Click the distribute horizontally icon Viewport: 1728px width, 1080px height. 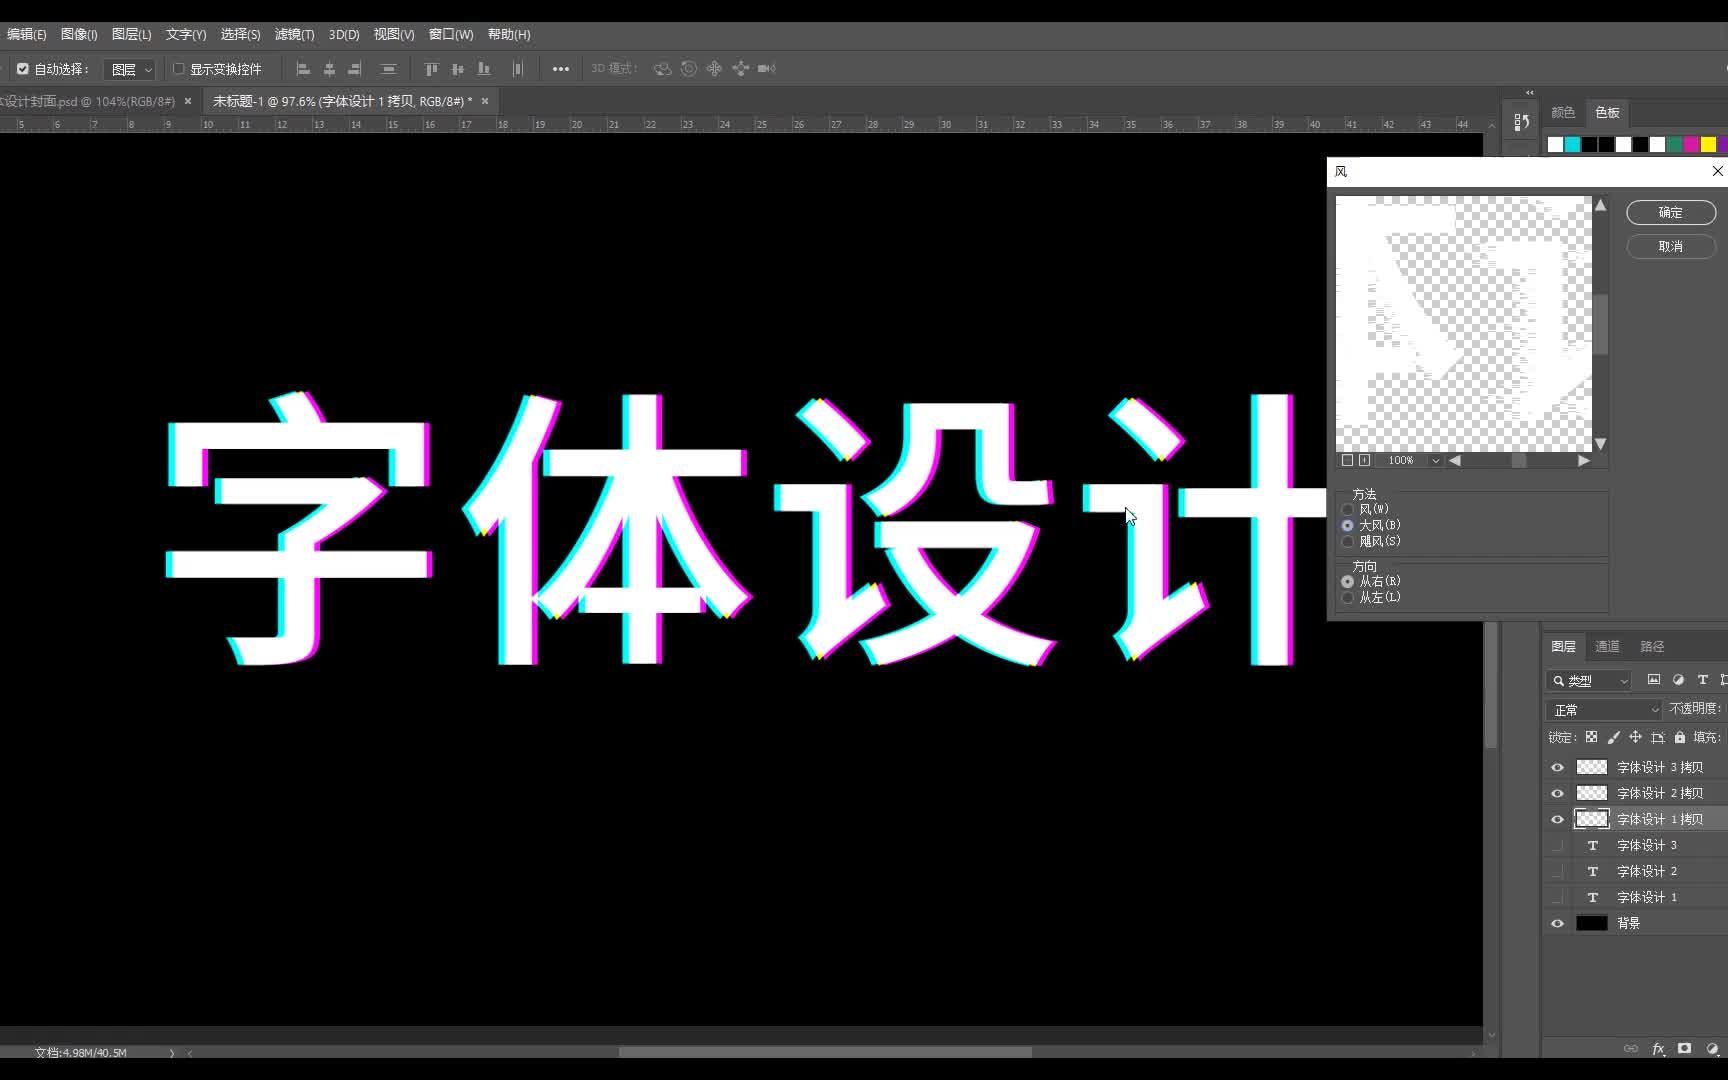coord(517,69)
